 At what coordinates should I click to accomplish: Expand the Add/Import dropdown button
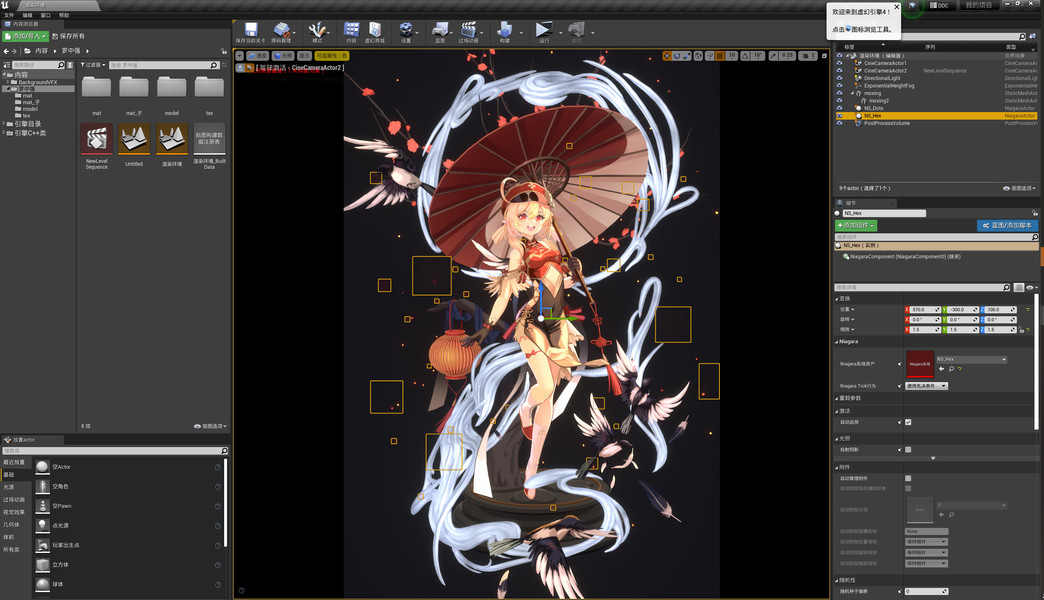(x=25, y=36)
